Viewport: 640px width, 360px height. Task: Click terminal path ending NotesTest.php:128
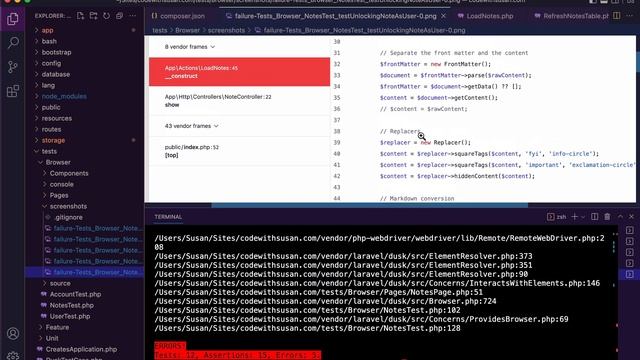pyautogui.click(x=307, y=329)
